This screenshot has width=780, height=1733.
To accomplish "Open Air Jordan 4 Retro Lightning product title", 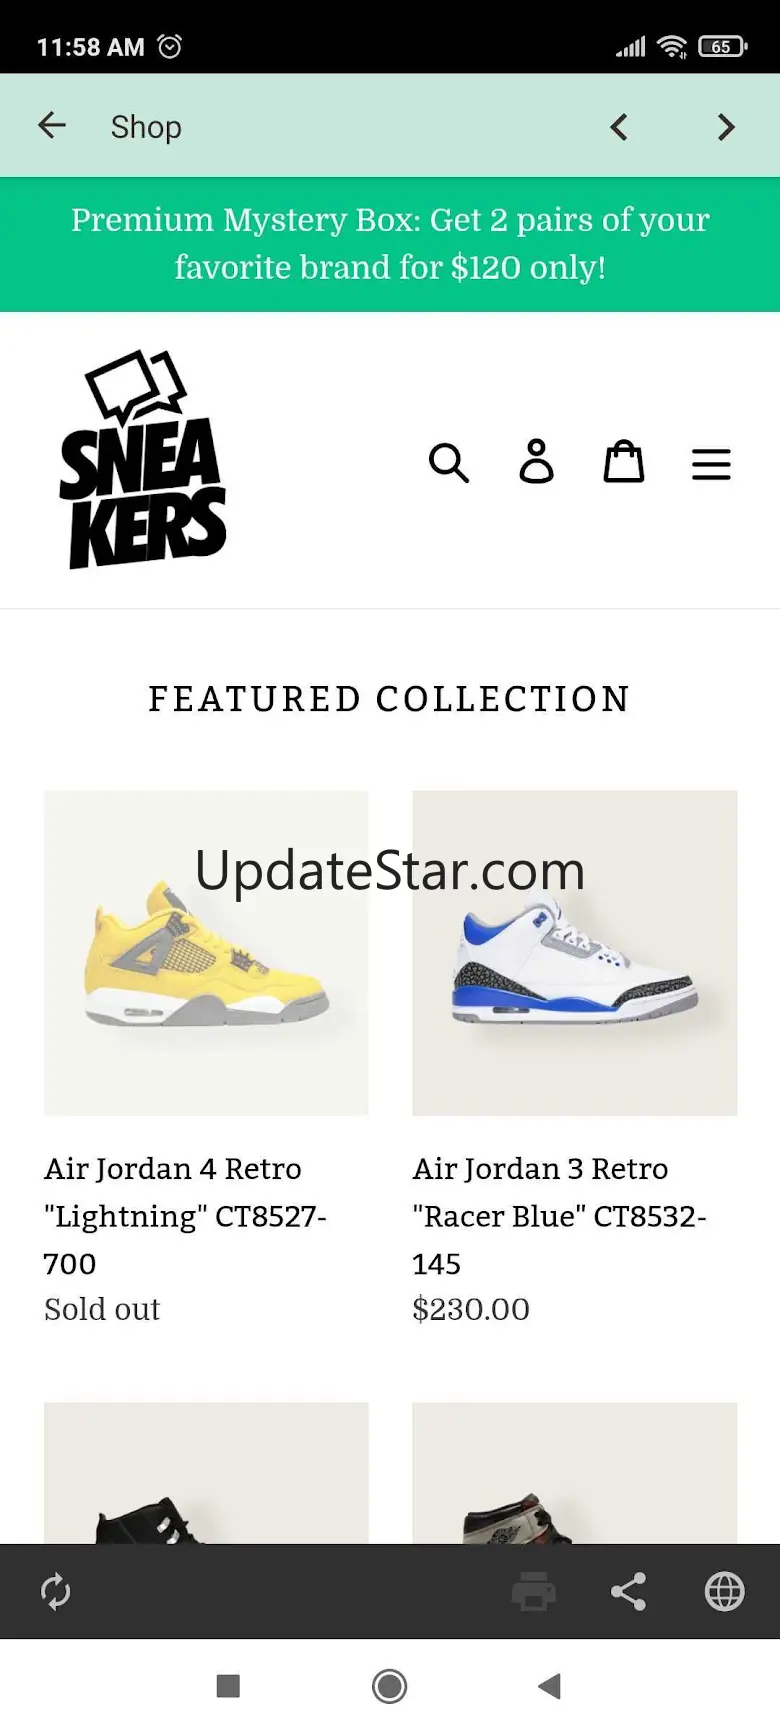I will coord(186,1216).
